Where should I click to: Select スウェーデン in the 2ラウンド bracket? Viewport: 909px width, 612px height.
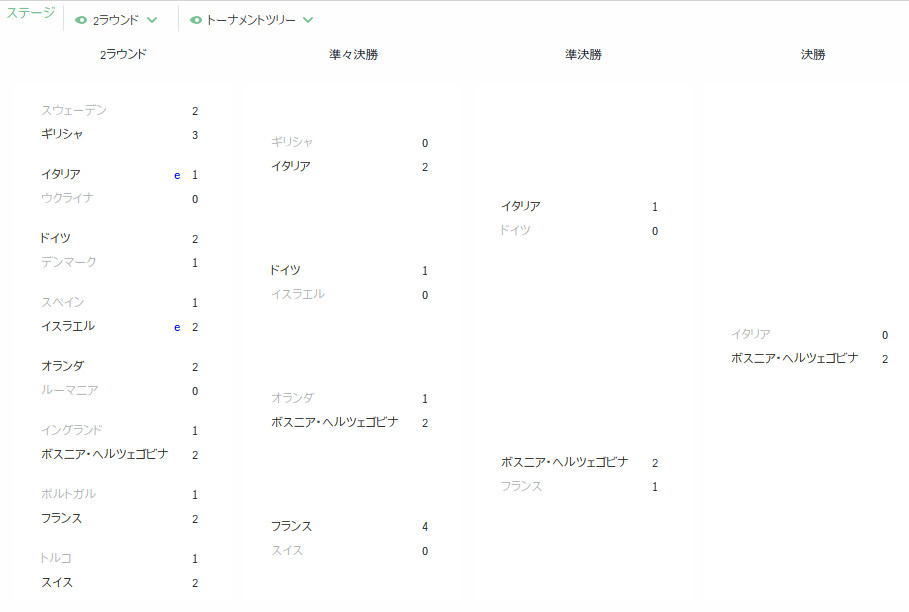[x=74, y=110]
